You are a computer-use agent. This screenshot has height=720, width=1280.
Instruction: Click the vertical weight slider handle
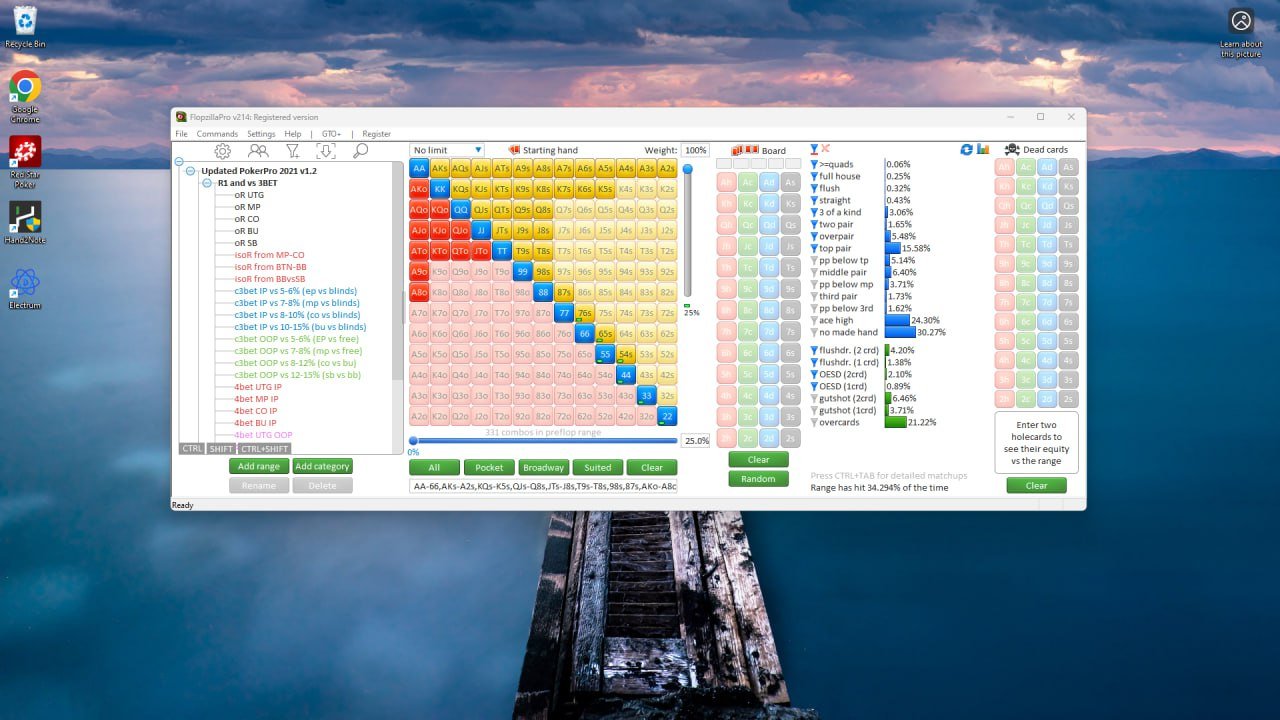tap(687, 169)
